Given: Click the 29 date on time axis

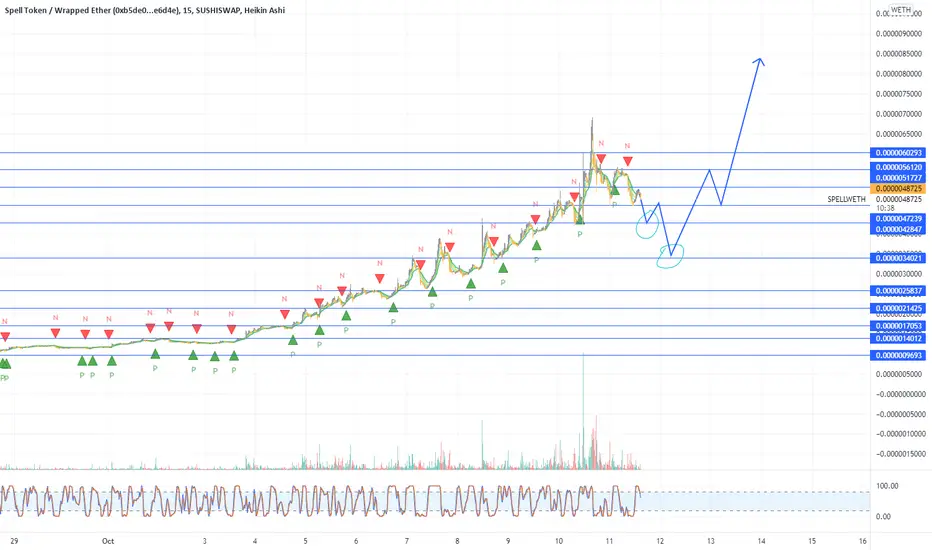Looking at the screenshot, I should [14, 541].
